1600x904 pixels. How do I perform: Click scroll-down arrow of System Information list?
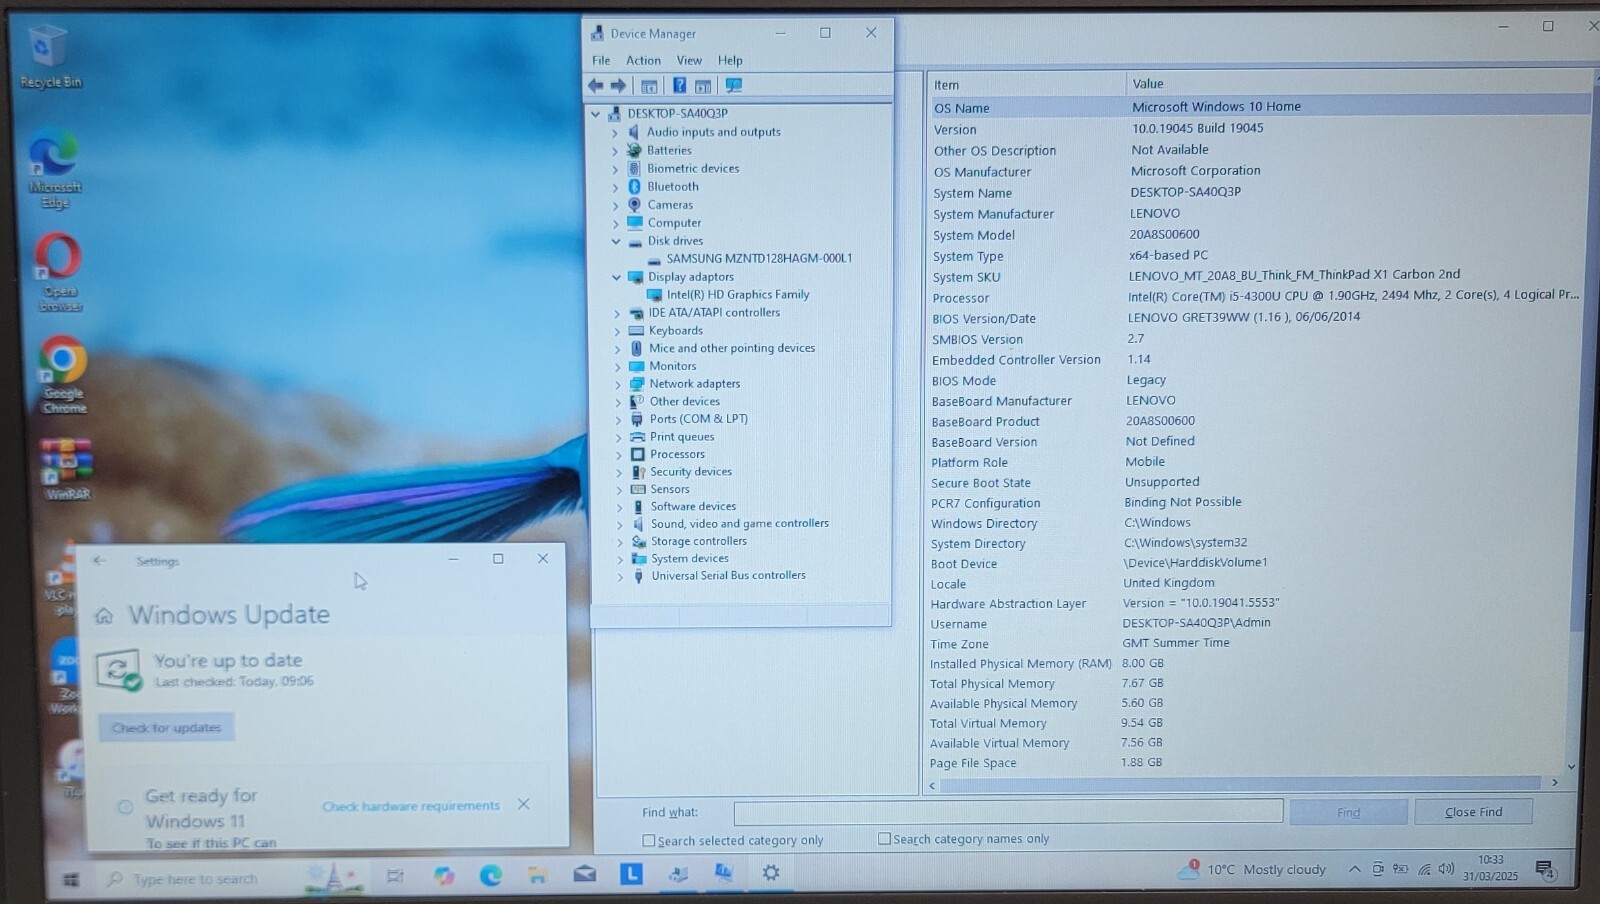(x=1571, y=767)
